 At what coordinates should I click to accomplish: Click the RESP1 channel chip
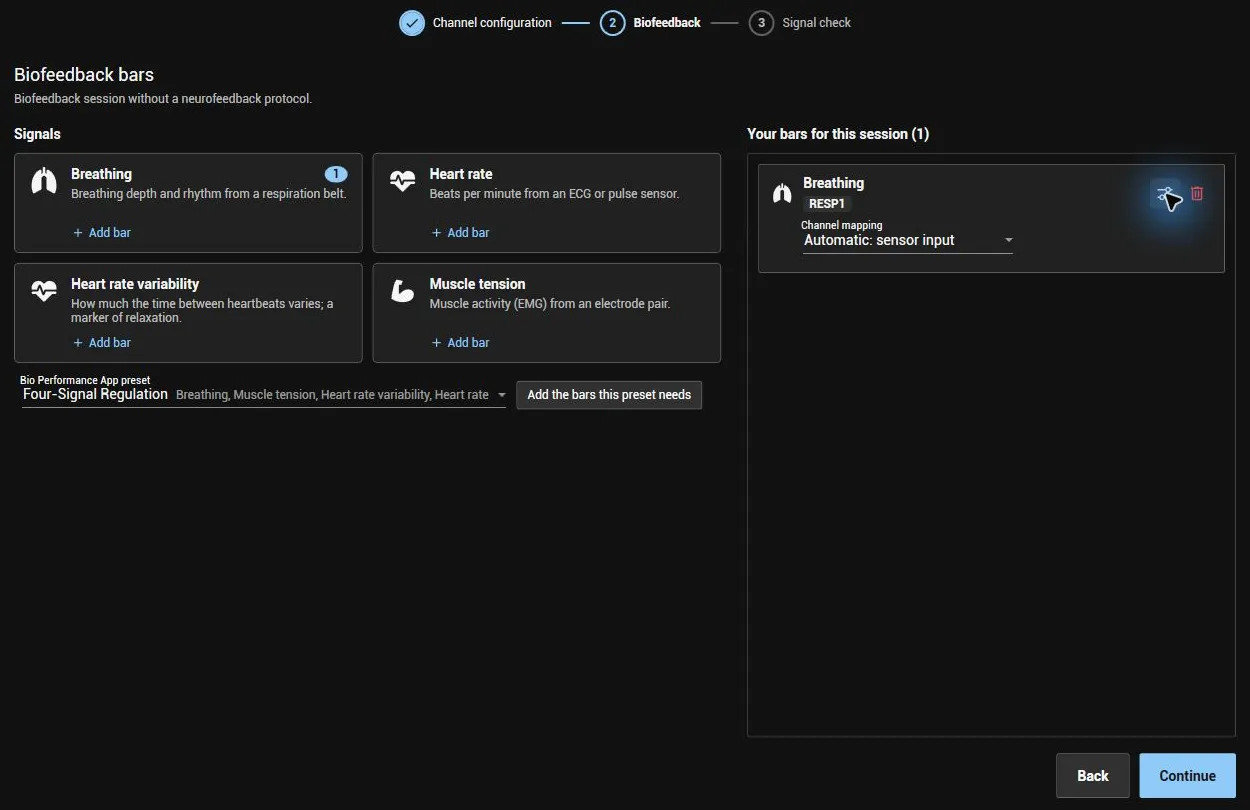coord(827,203)
